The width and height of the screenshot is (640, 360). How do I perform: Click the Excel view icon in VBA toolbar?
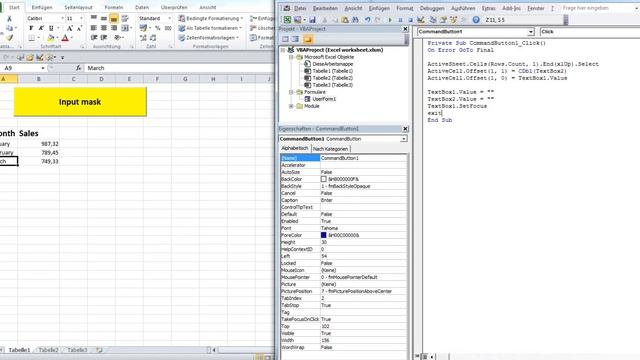point(287,20)
